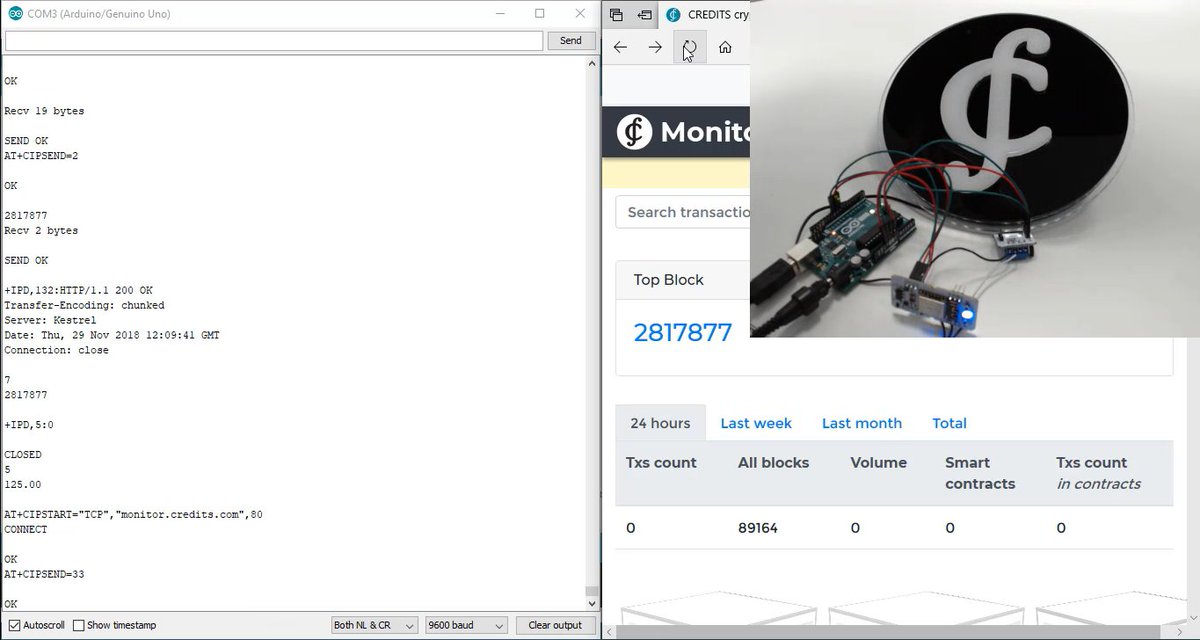Switch to the Last month tab
1200x640 pixels.
point(862,423)
